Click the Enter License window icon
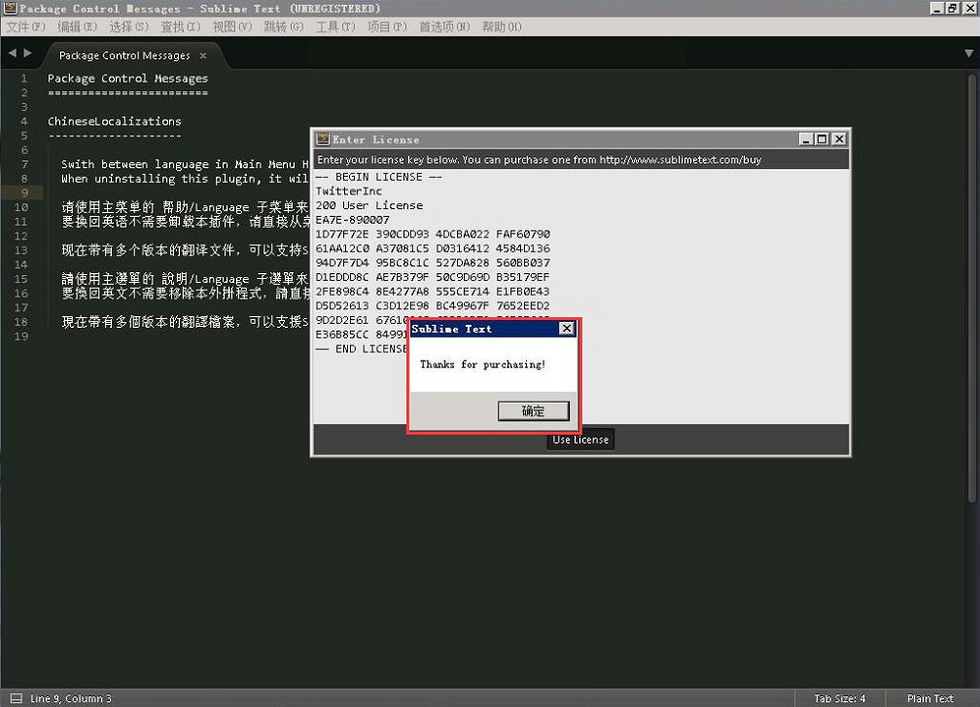Screen dimensions: 980x707 322,139
